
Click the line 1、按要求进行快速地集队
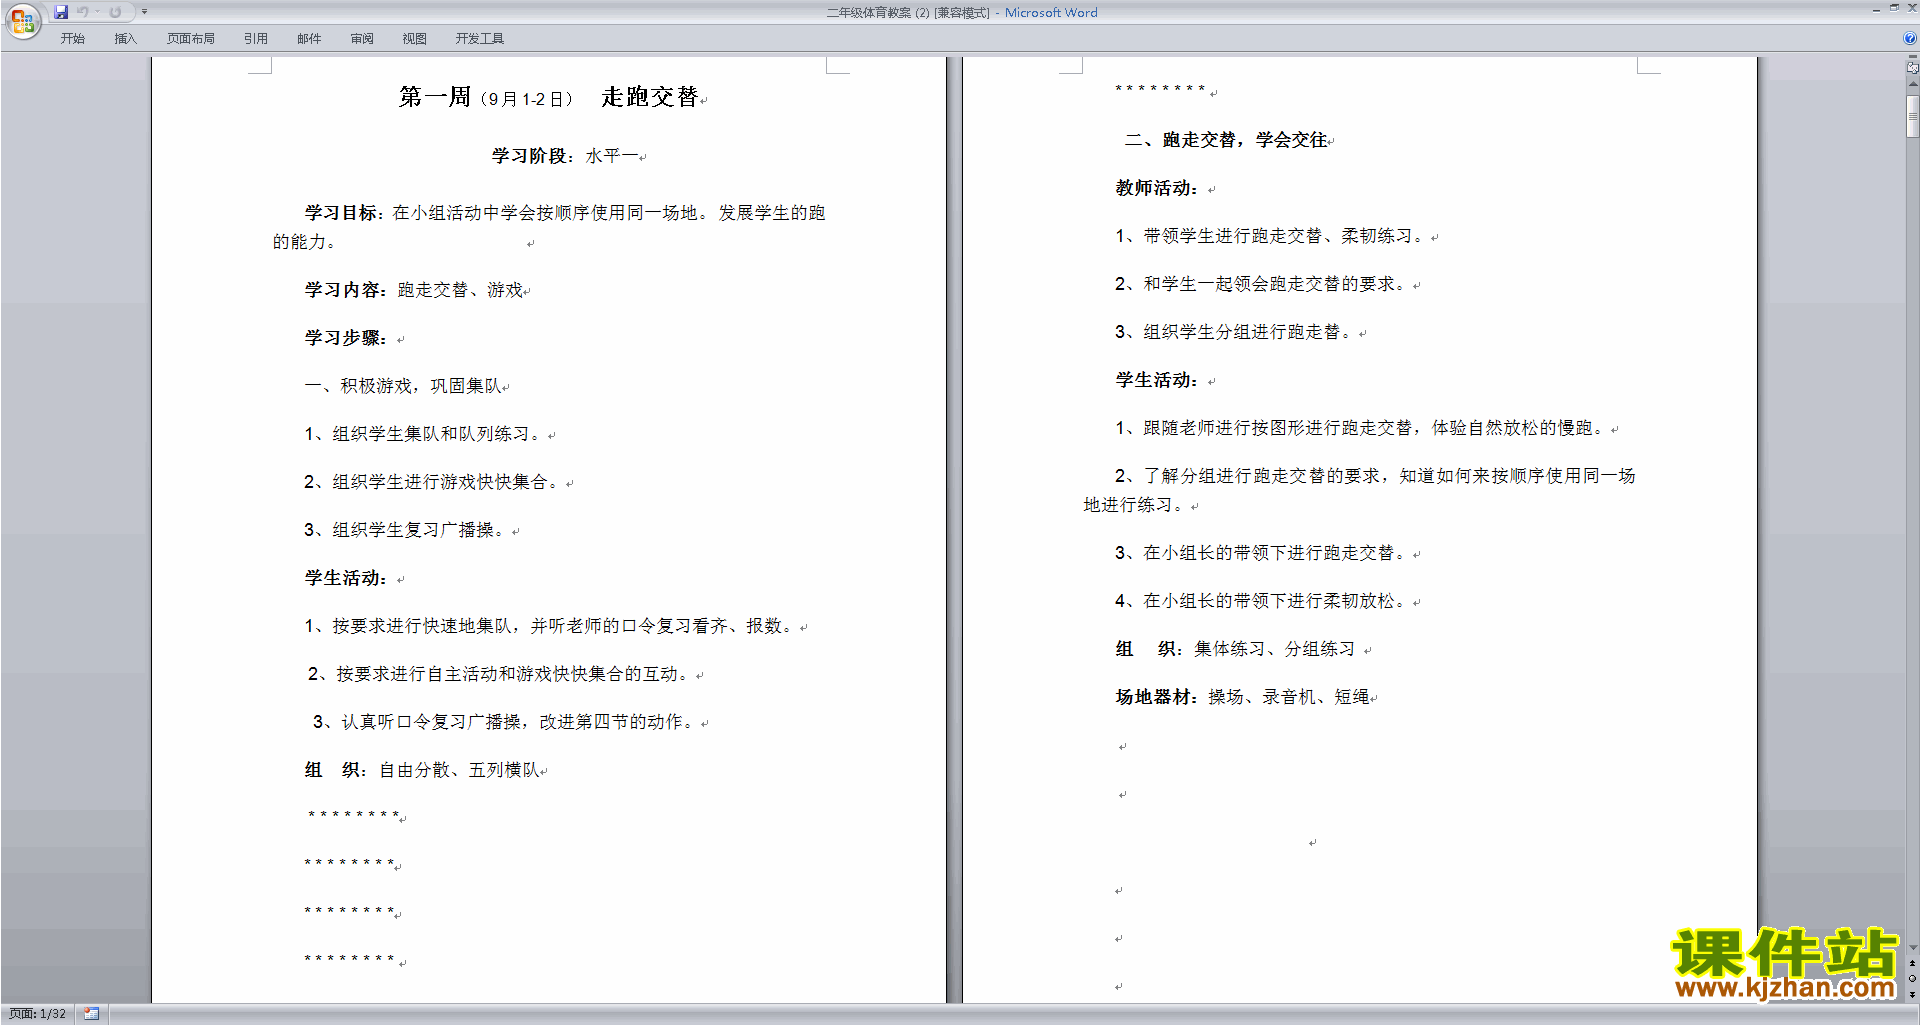[551, 626]
